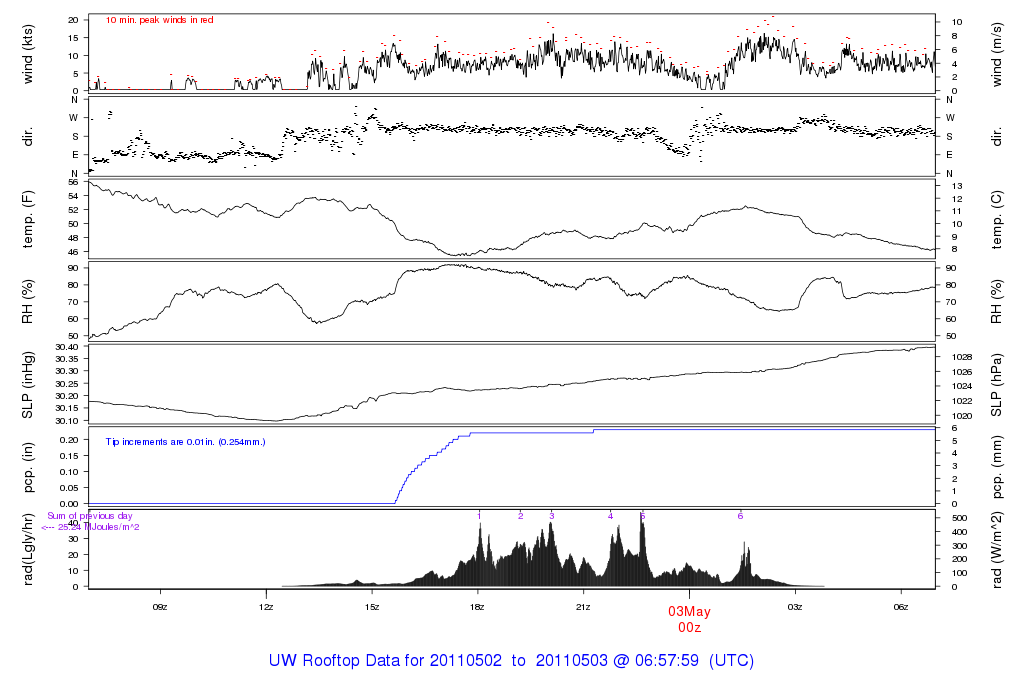This screenshot has width=1024, height=700.
Task: Click the '18z' time axis label
Action: click(477, 607)
